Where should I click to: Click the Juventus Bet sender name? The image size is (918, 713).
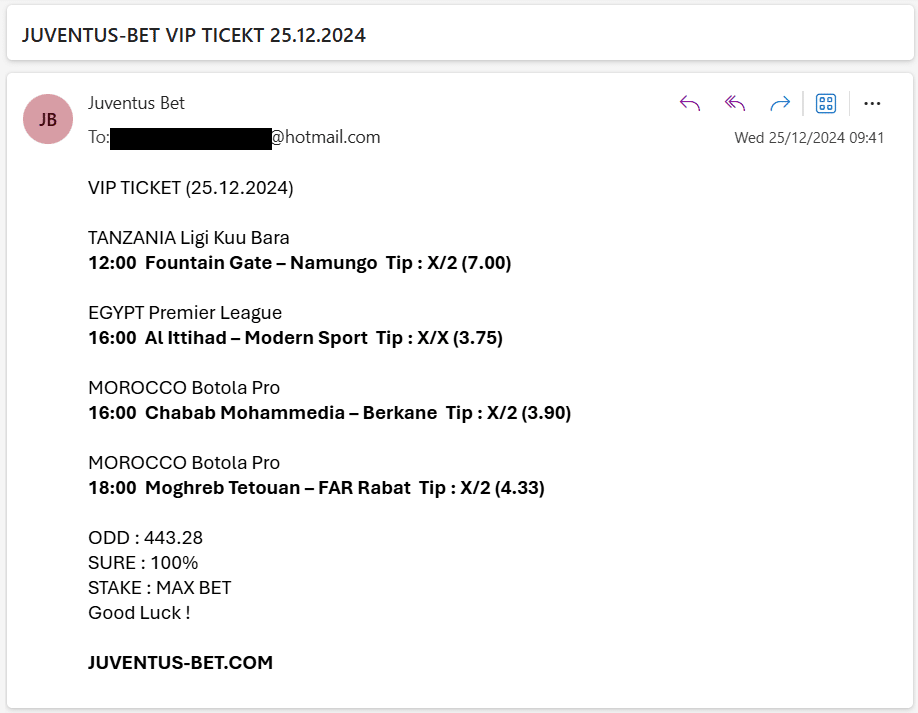(x=136, y=103)
